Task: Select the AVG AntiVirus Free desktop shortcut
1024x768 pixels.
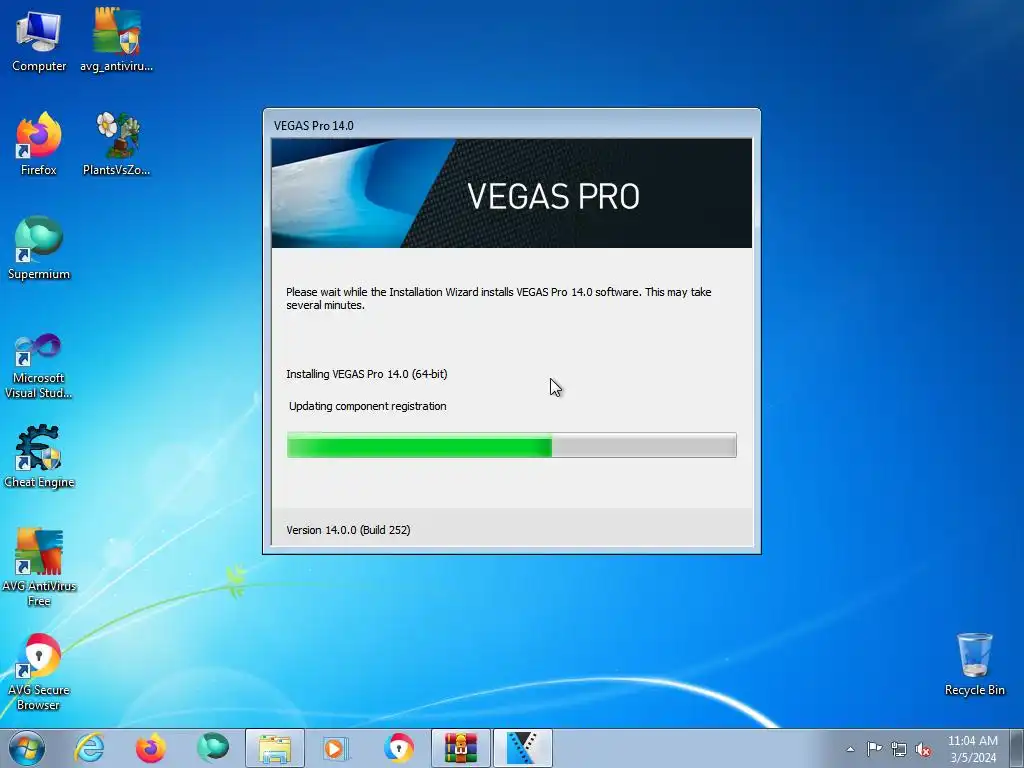Action: pos(39,567)
